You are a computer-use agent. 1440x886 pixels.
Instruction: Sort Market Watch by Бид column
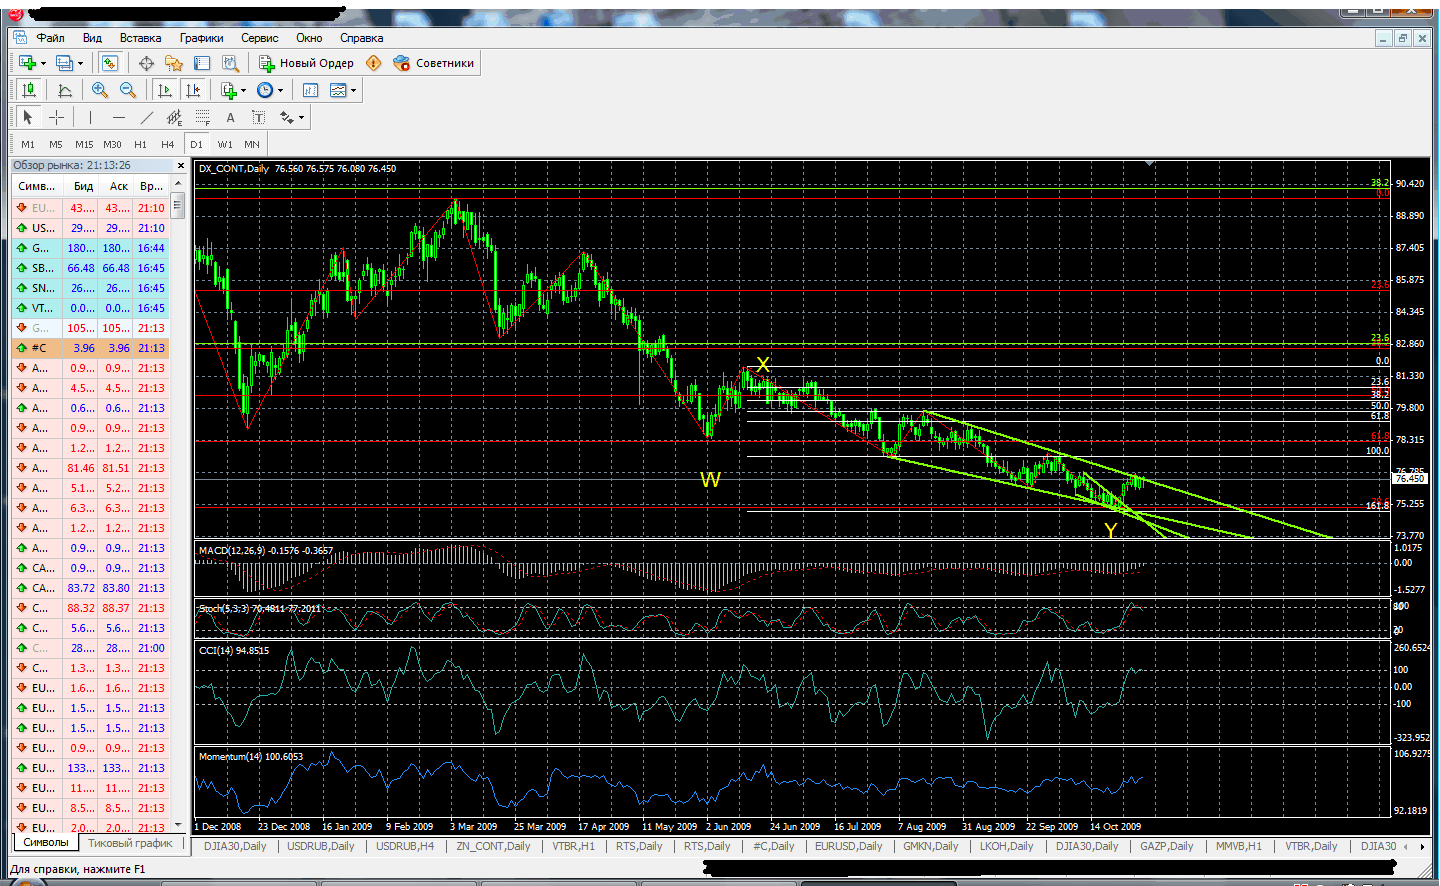(x=83, y=186)
